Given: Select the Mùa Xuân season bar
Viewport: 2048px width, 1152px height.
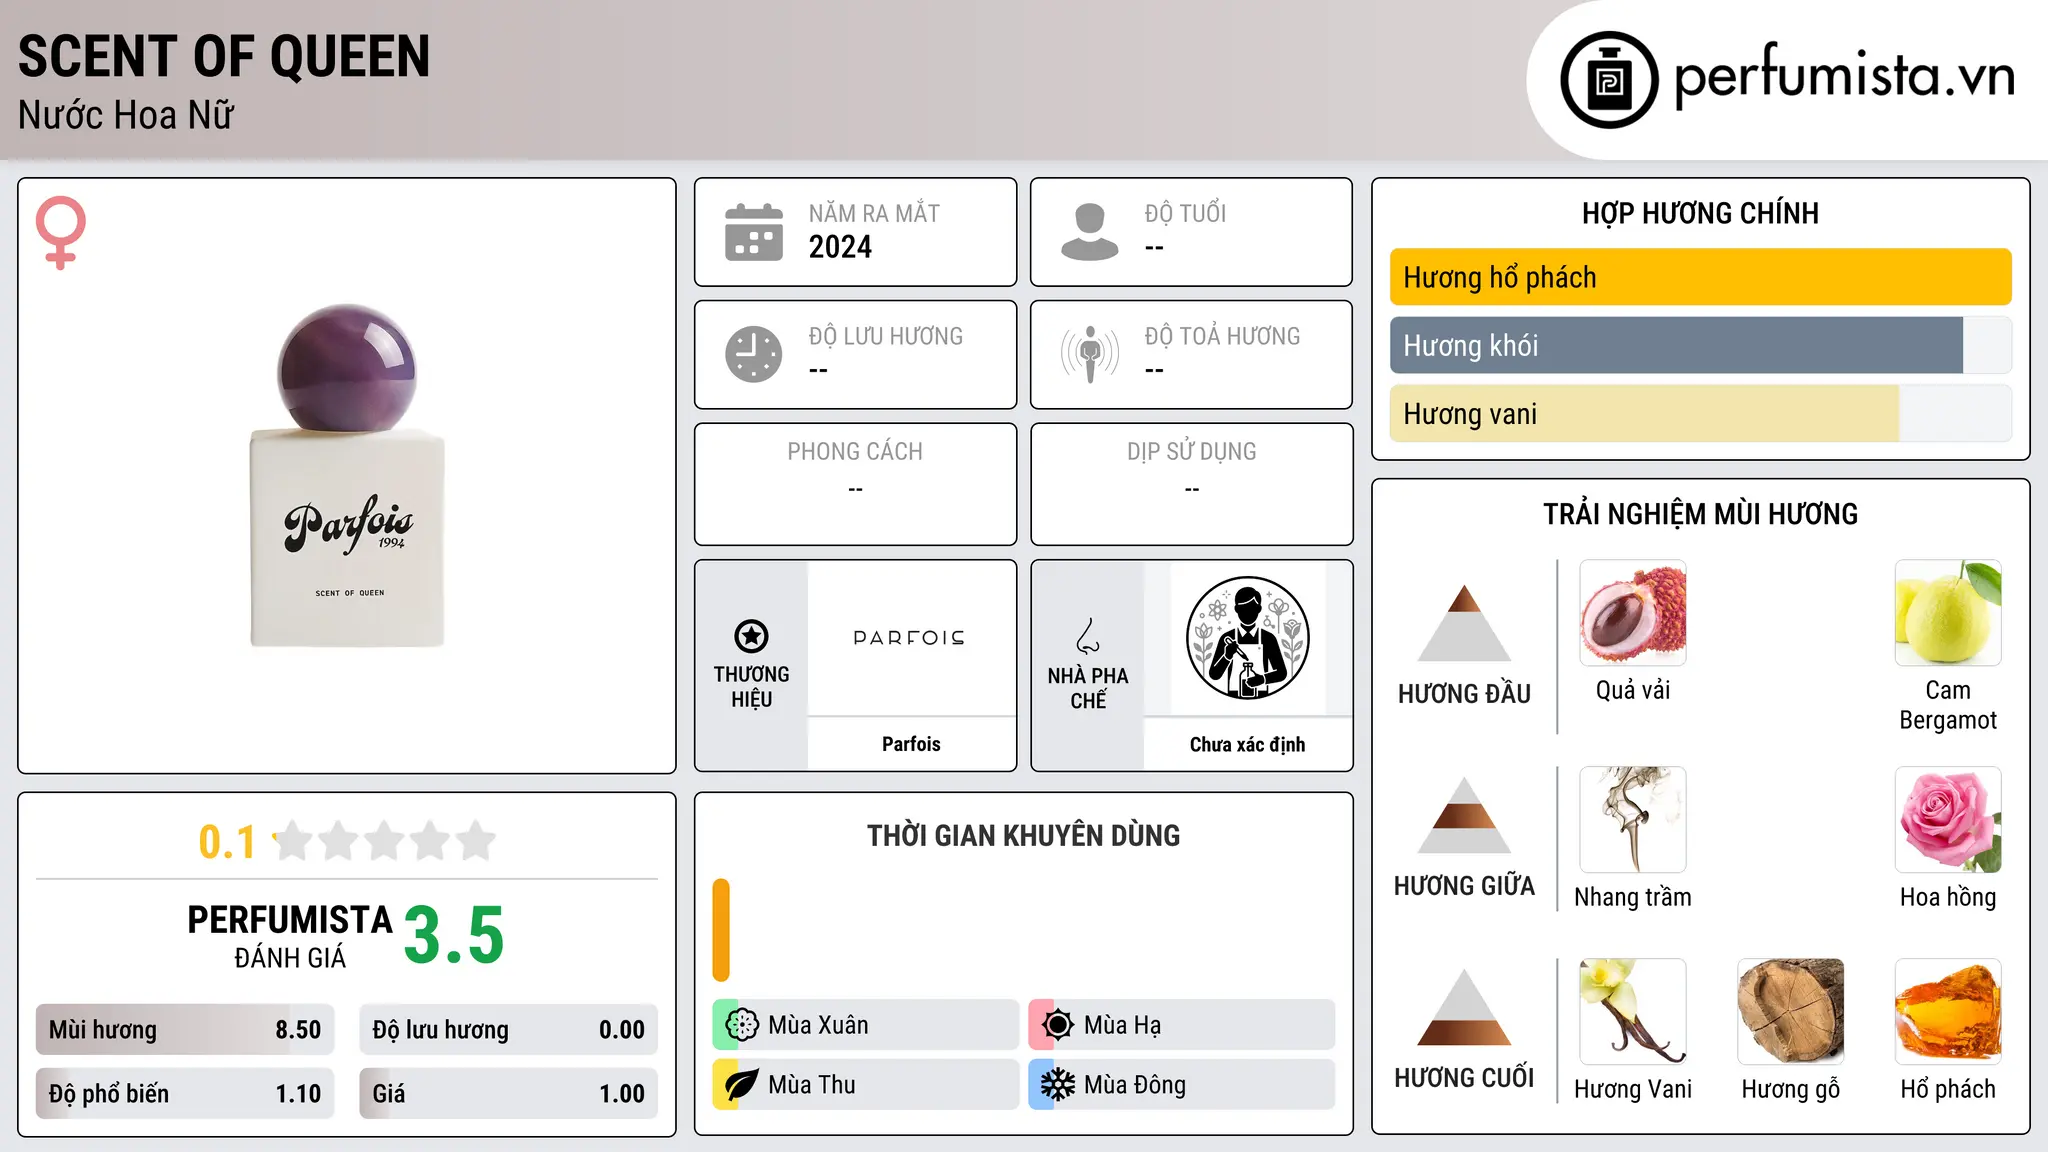Looking at the screenshot, I should 865,1025.
